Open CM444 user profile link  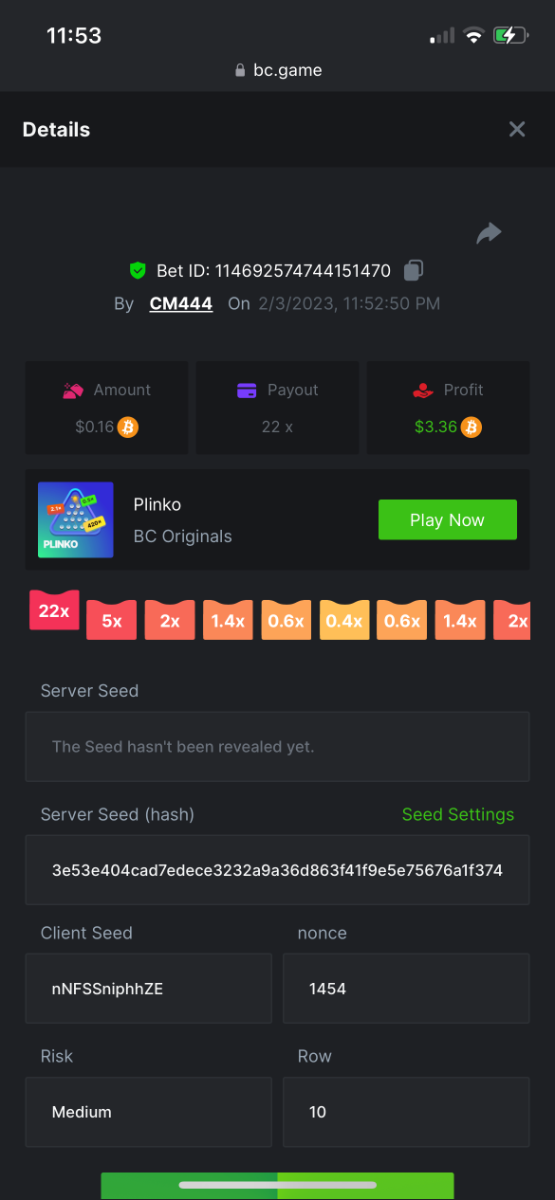(x=181, y=303)
